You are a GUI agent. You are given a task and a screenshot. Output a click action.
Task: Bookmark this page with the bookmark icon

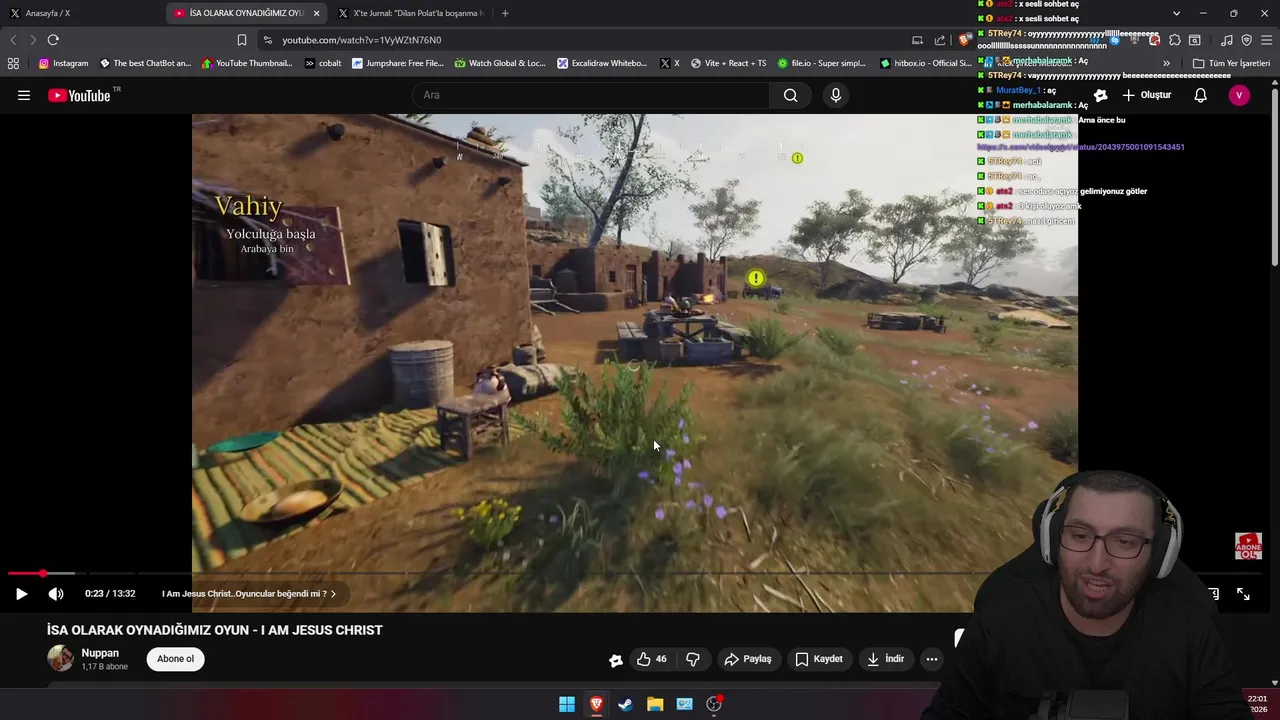[241, 40]
